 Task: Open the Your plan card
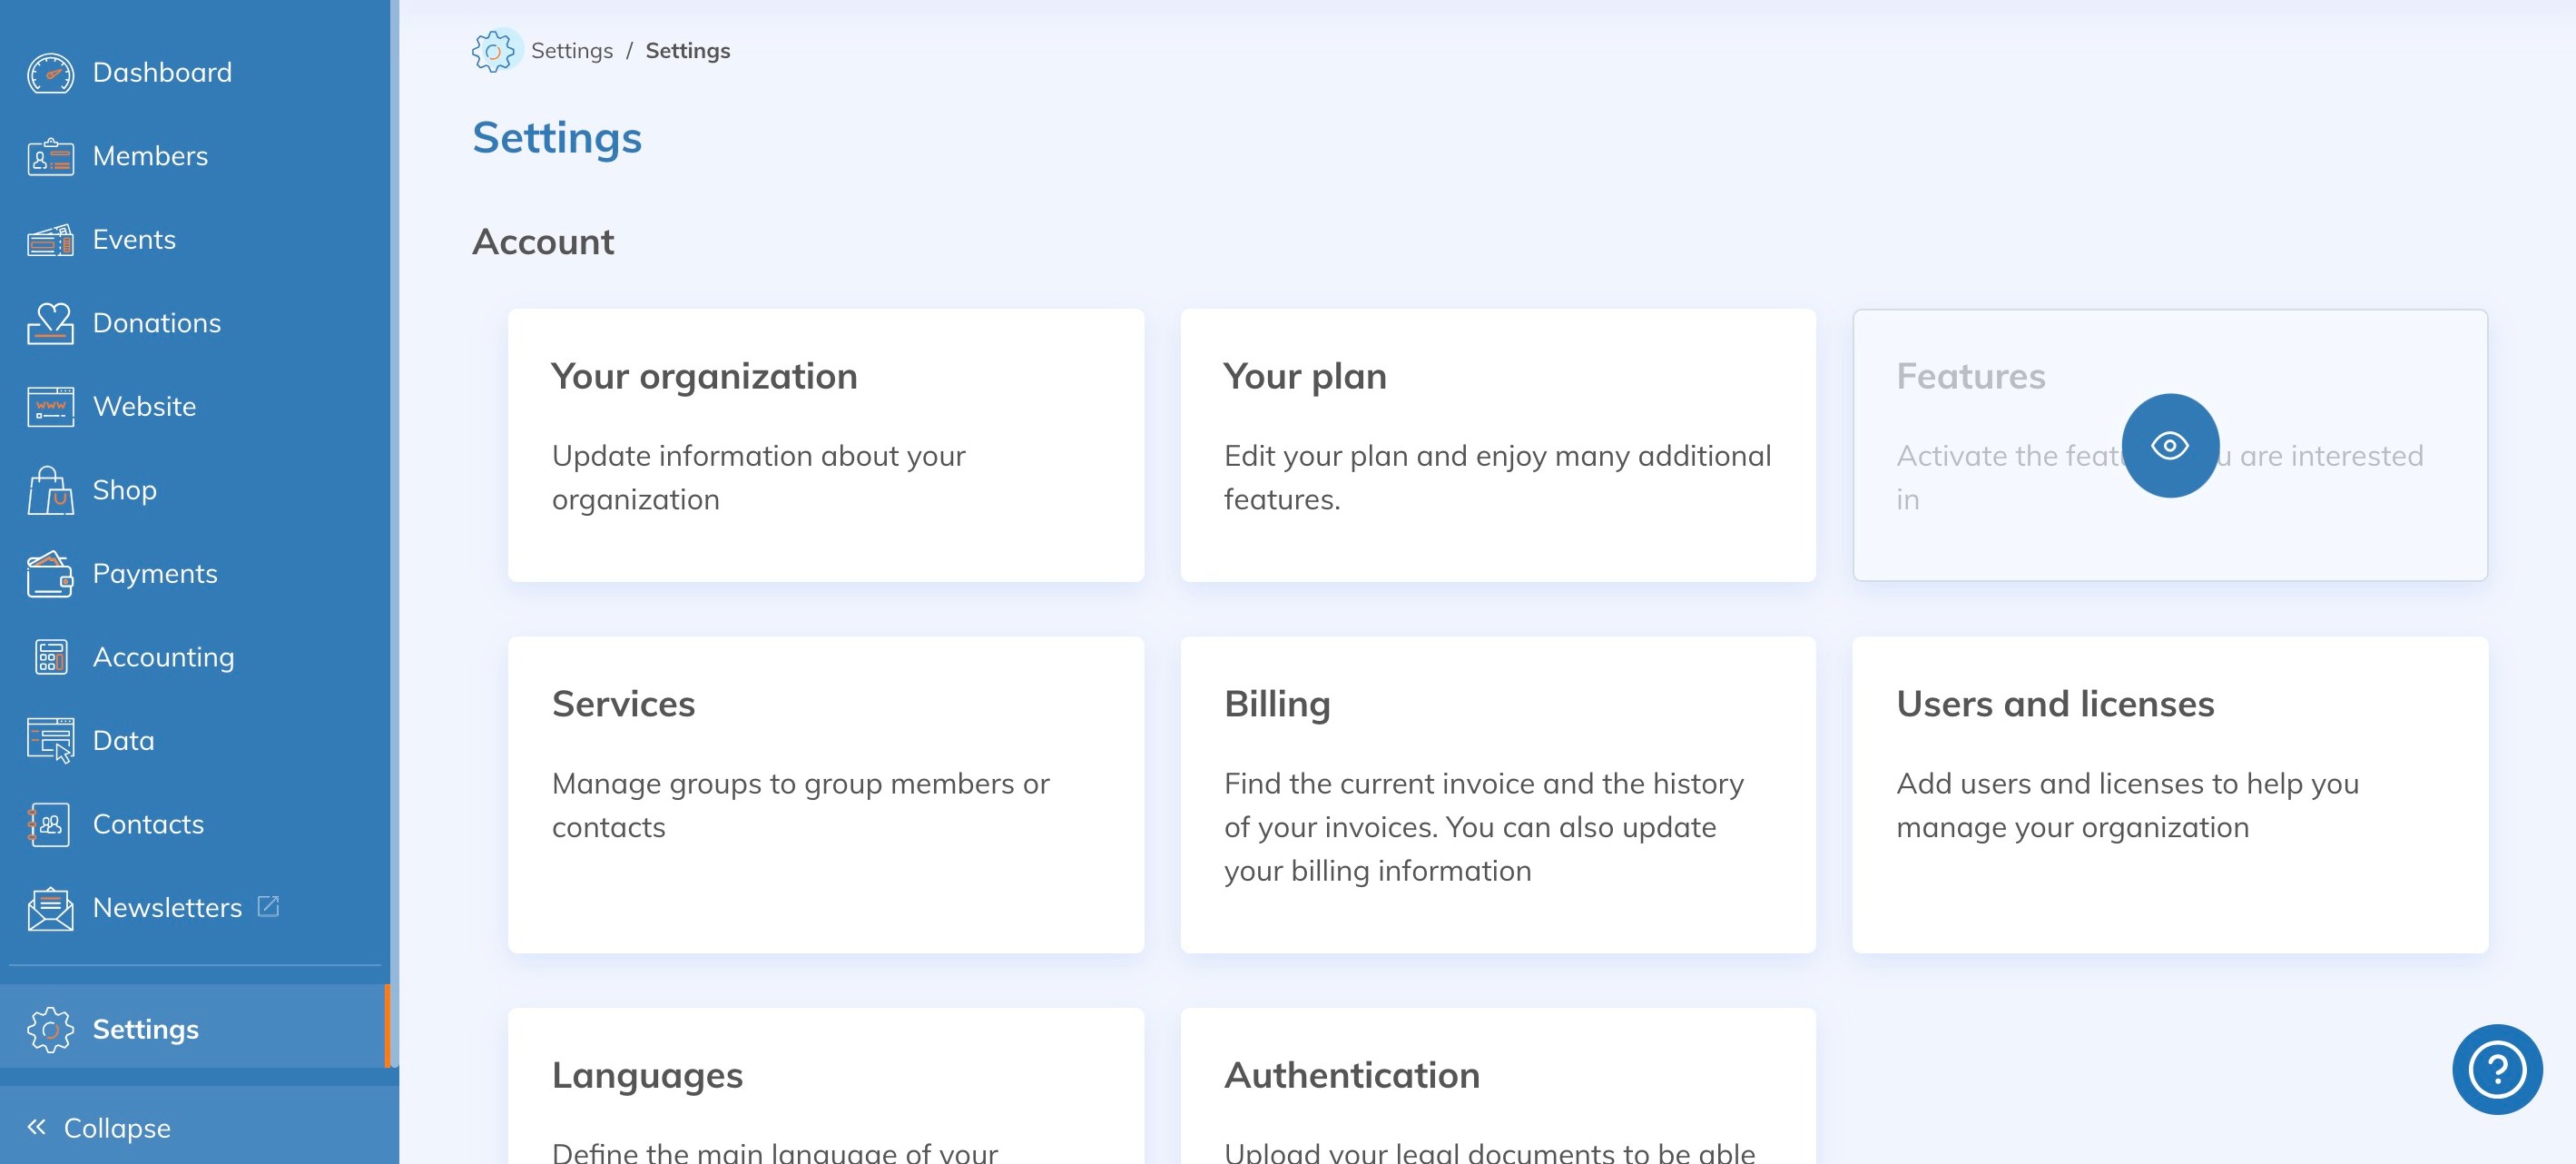[1497, 446]
